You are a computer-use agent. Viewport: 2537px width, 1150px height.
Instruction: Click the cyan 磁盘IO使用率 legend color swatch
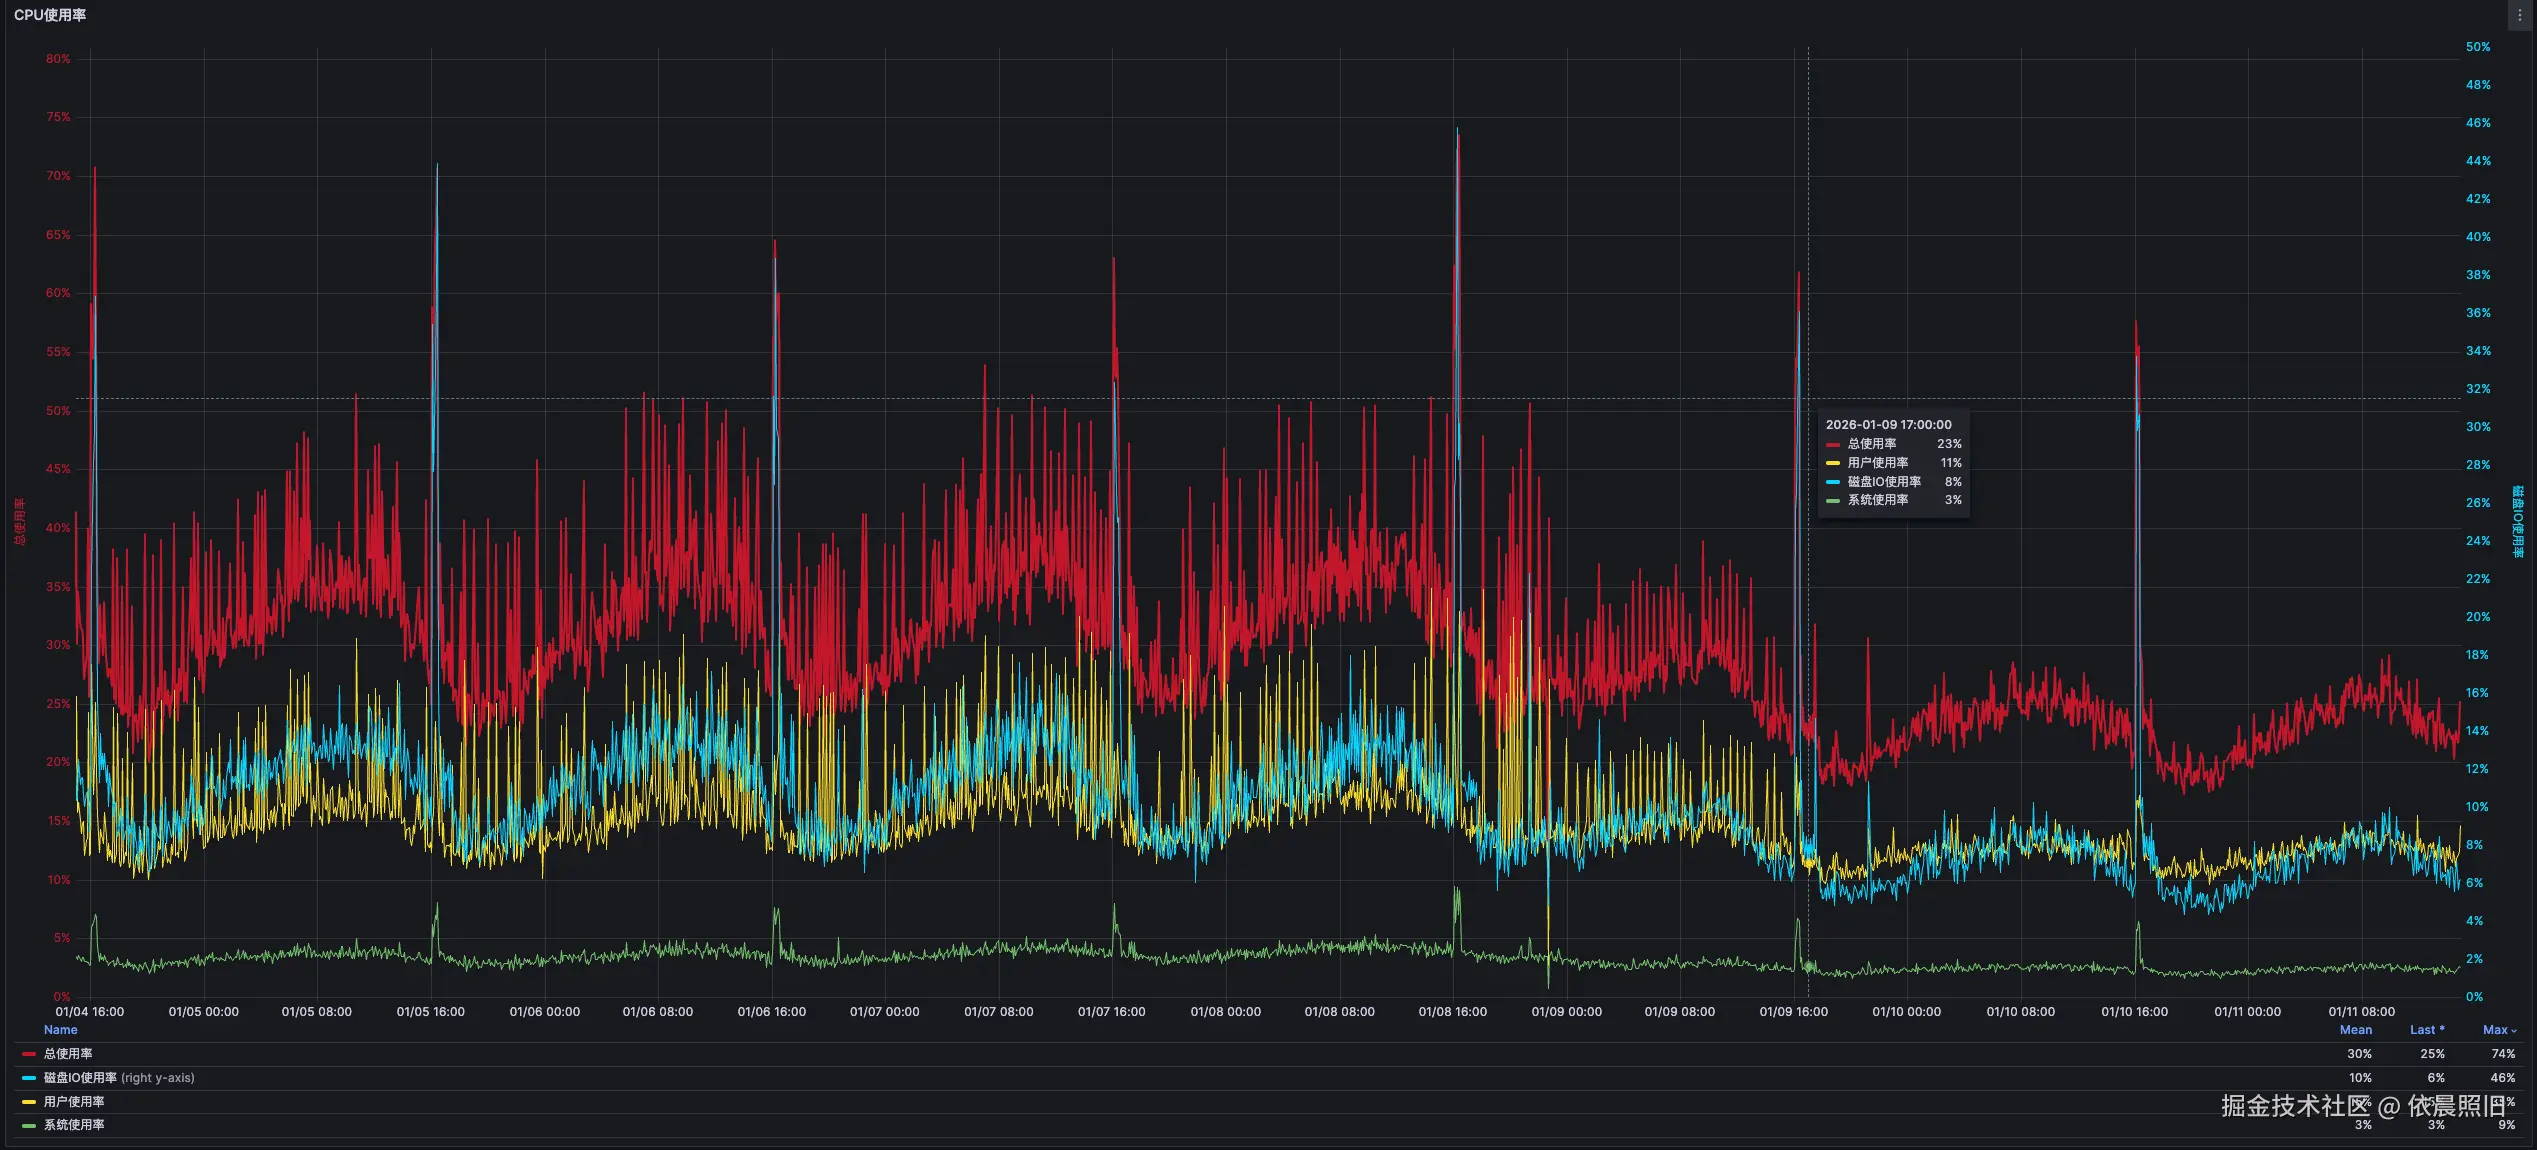coord(29,1078)
